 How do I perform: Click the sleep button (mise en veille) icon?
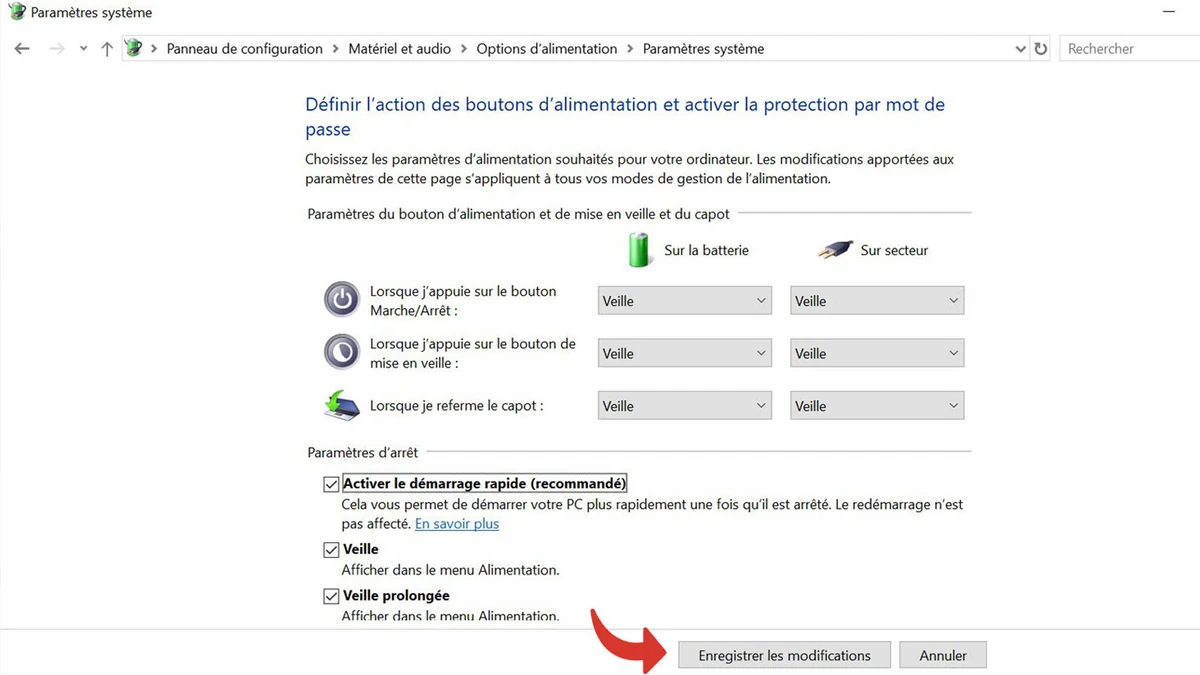[x=341, y=352]
